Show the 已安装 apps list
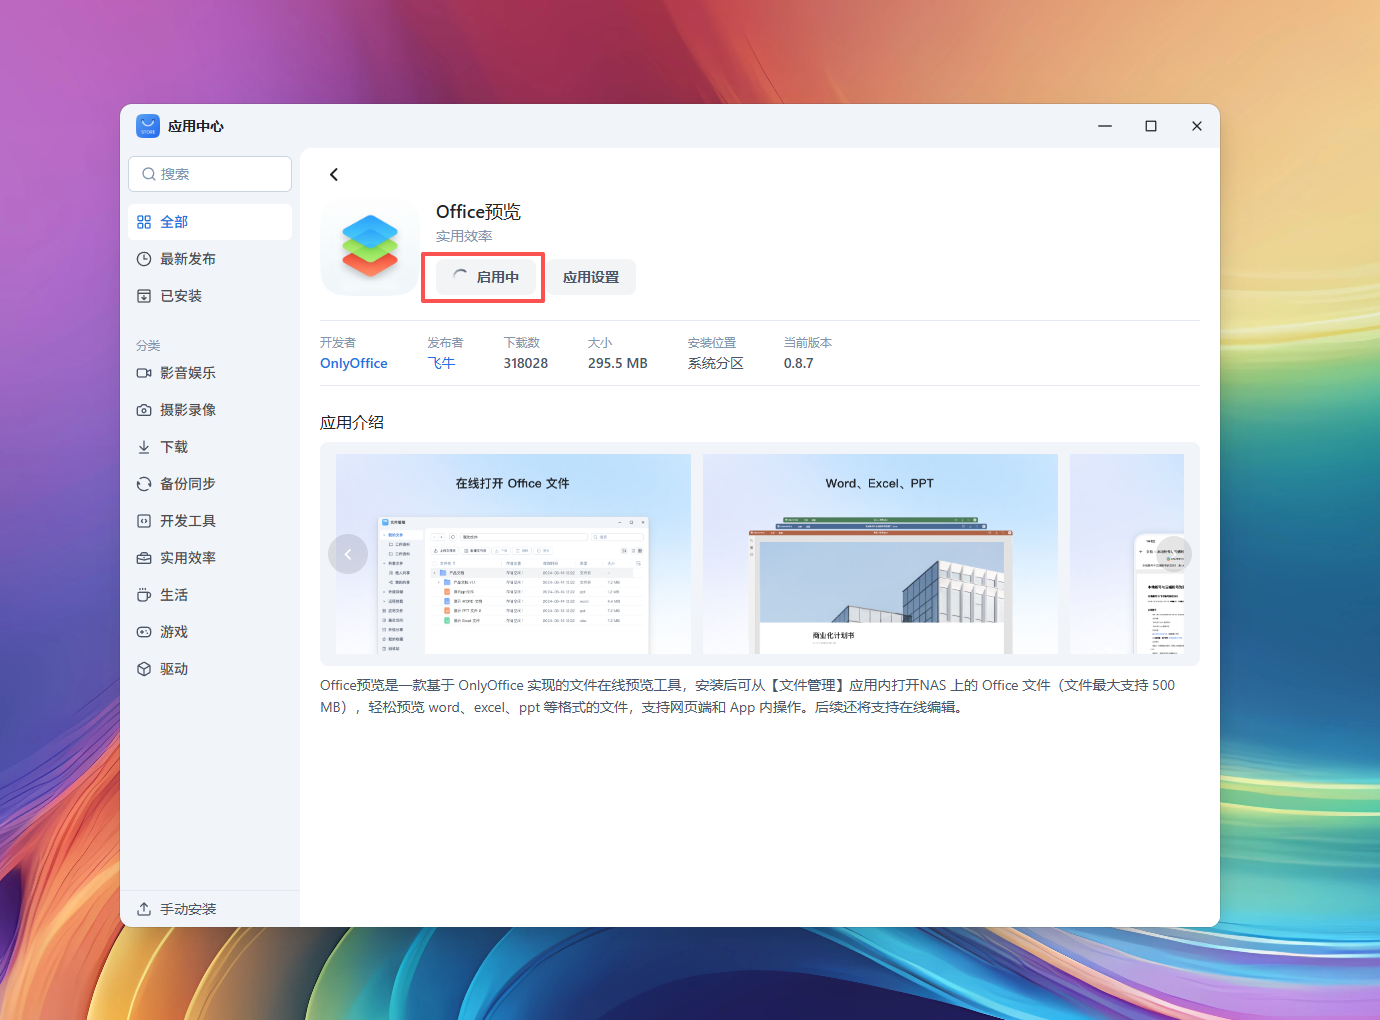The width and height of the screenshot is (1380, 1020). pyautogui.click(x=181, y=296)
